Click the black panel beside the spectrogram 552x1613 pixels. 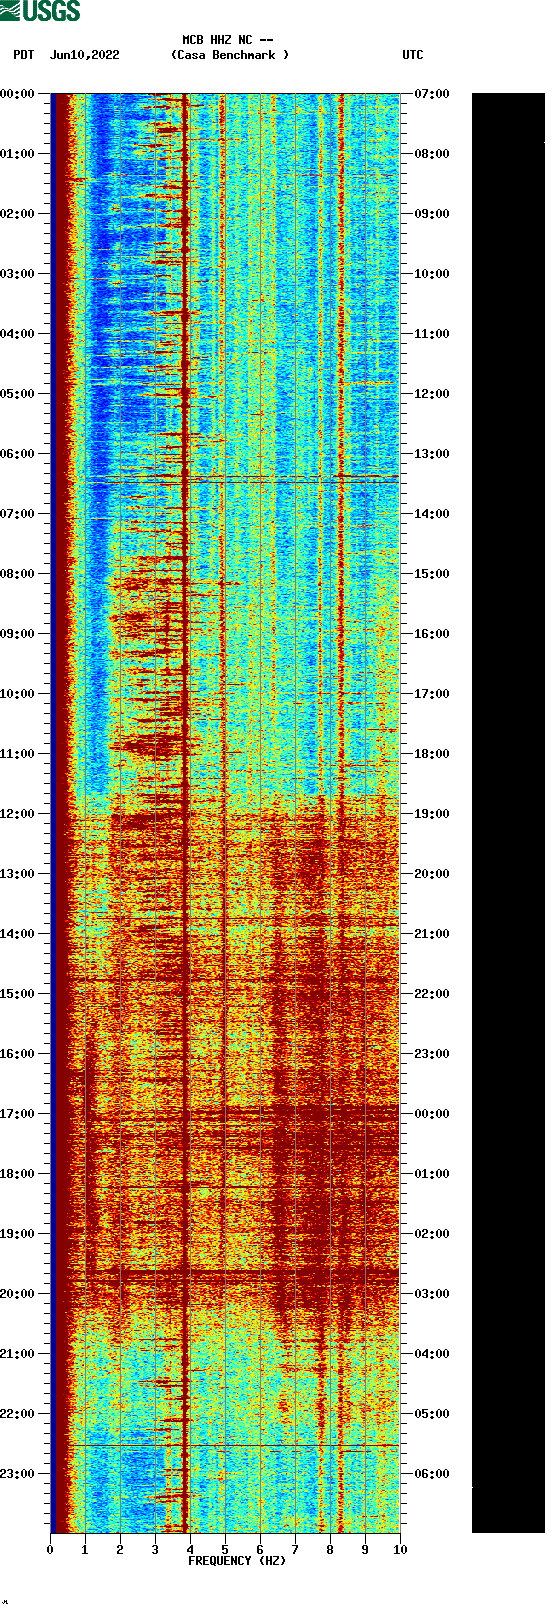tap(508, 813)
